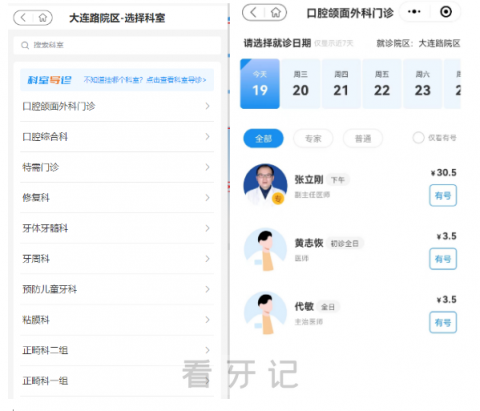Screen dimensions: 480x411
Task: Click the search magnifier icon
Action: pyautogui.click(x=25, y=45)
